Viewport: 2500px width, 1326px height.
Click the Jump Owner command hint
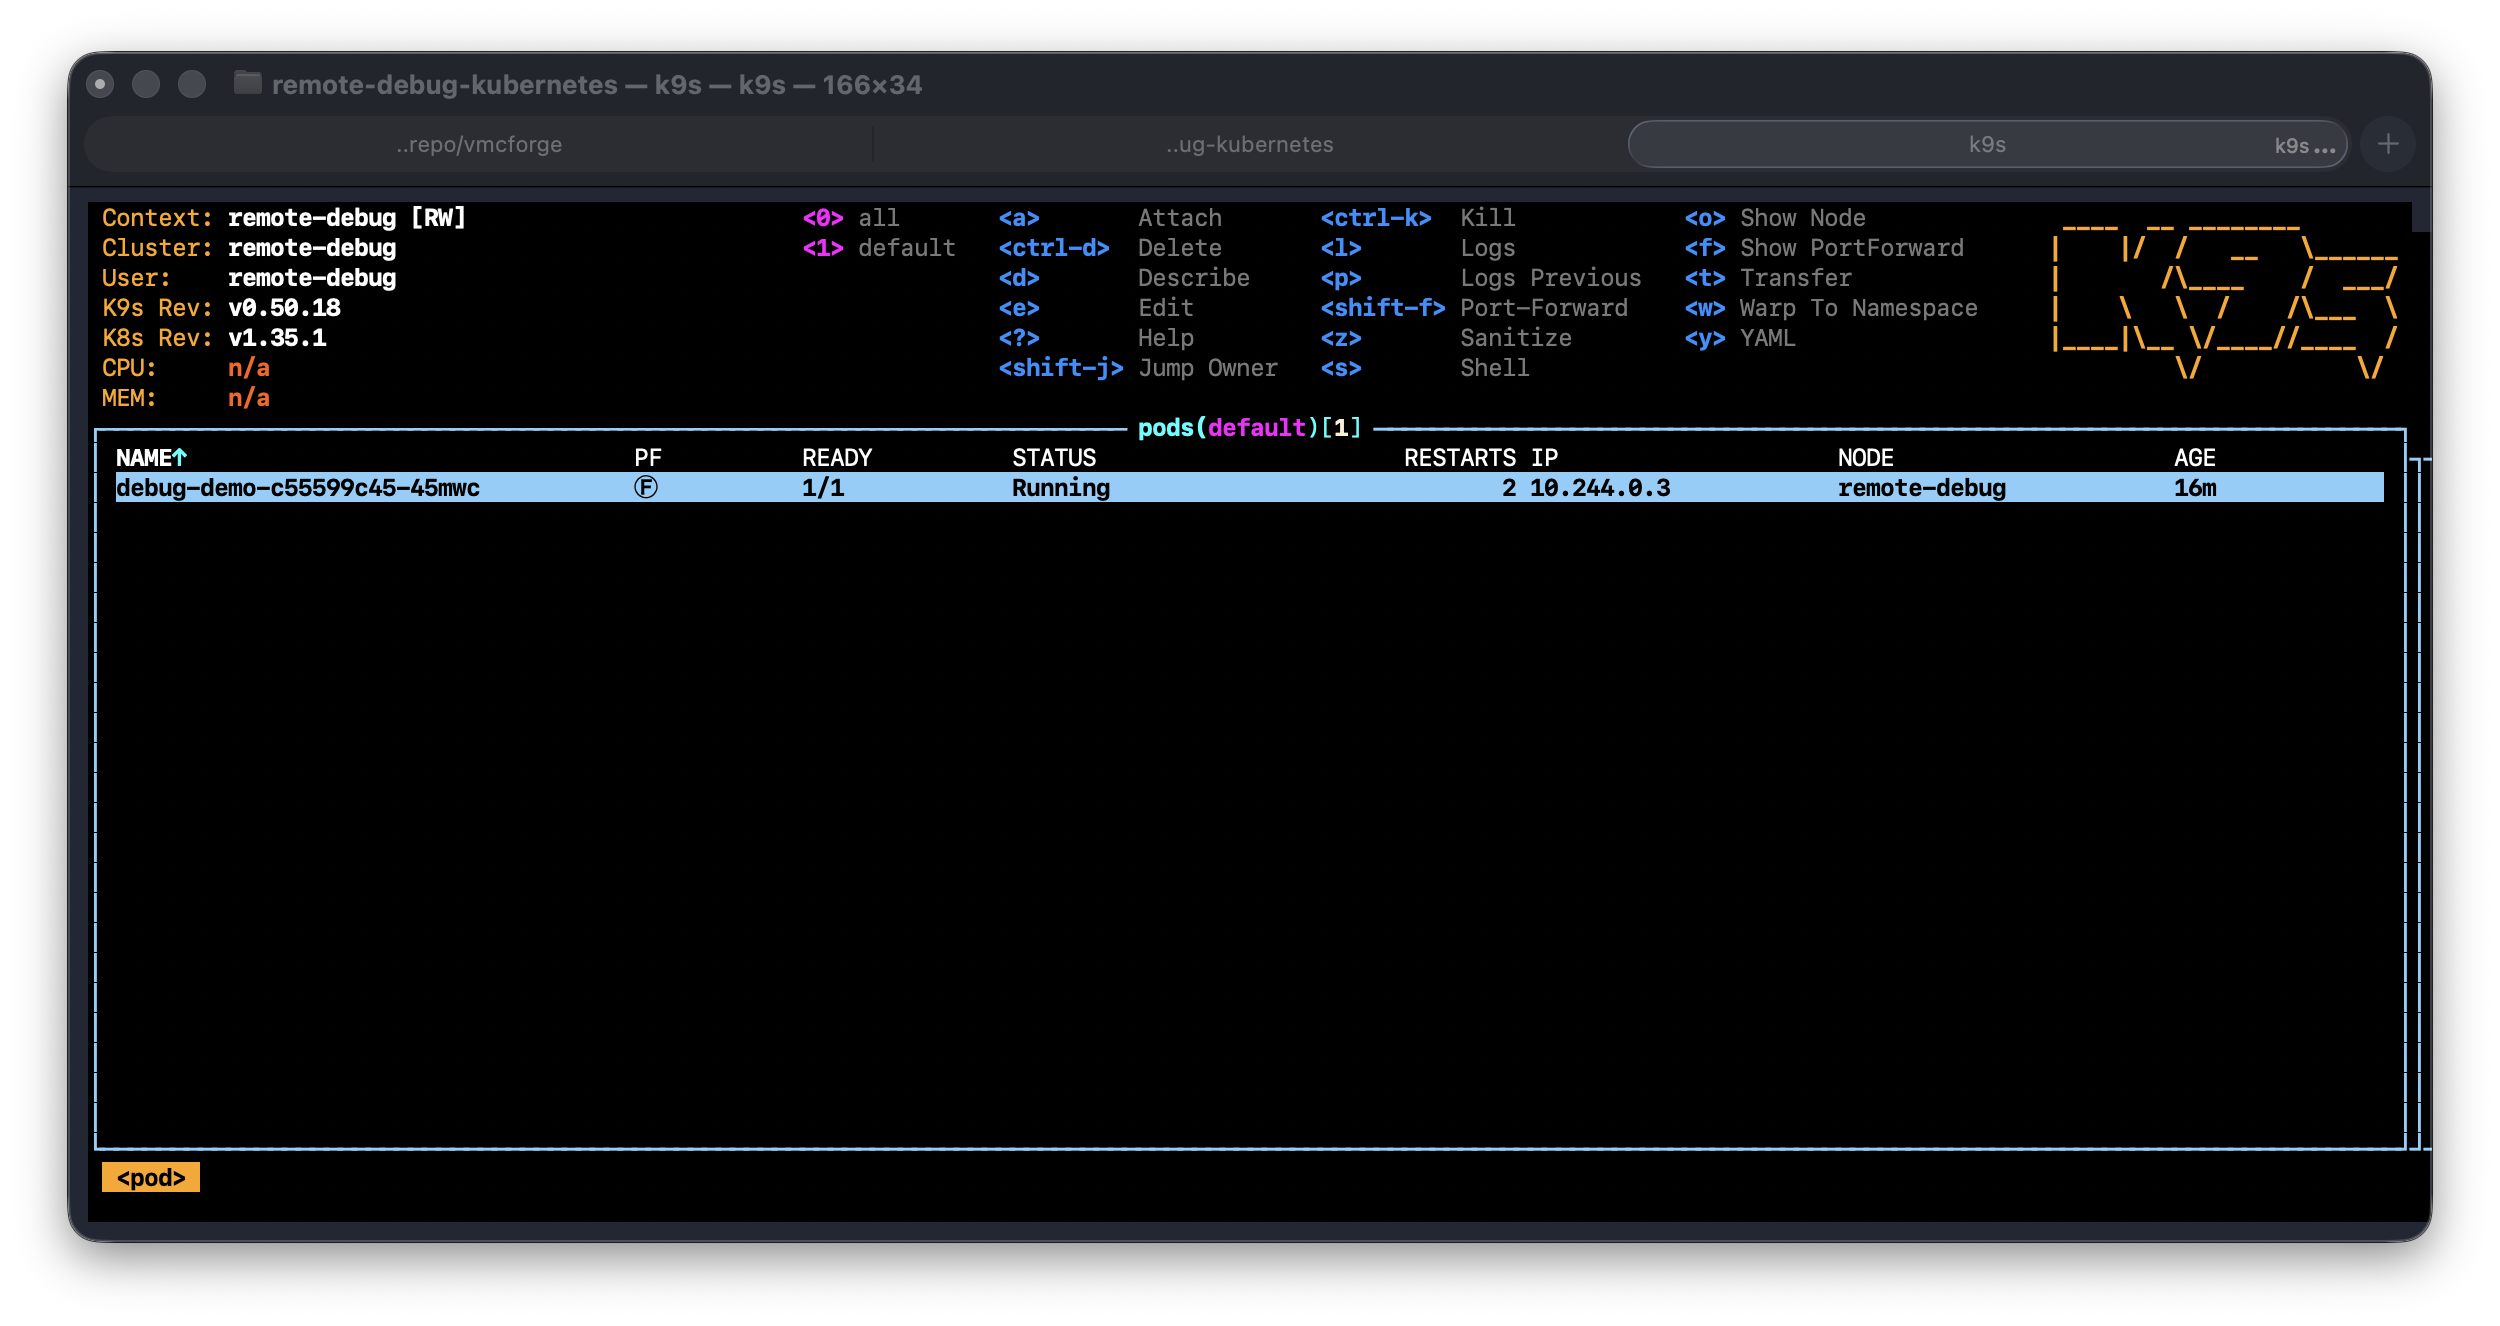(x=1208, y=368)
